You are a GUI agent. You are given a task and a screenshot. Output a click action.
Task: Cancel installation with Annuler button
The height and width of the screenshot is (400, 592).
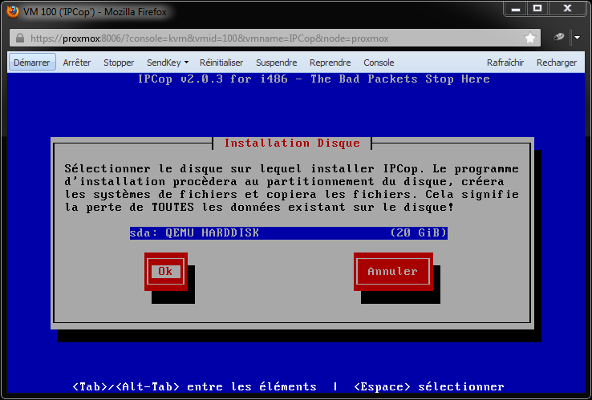pyautogui.click(x=393, y=272)
